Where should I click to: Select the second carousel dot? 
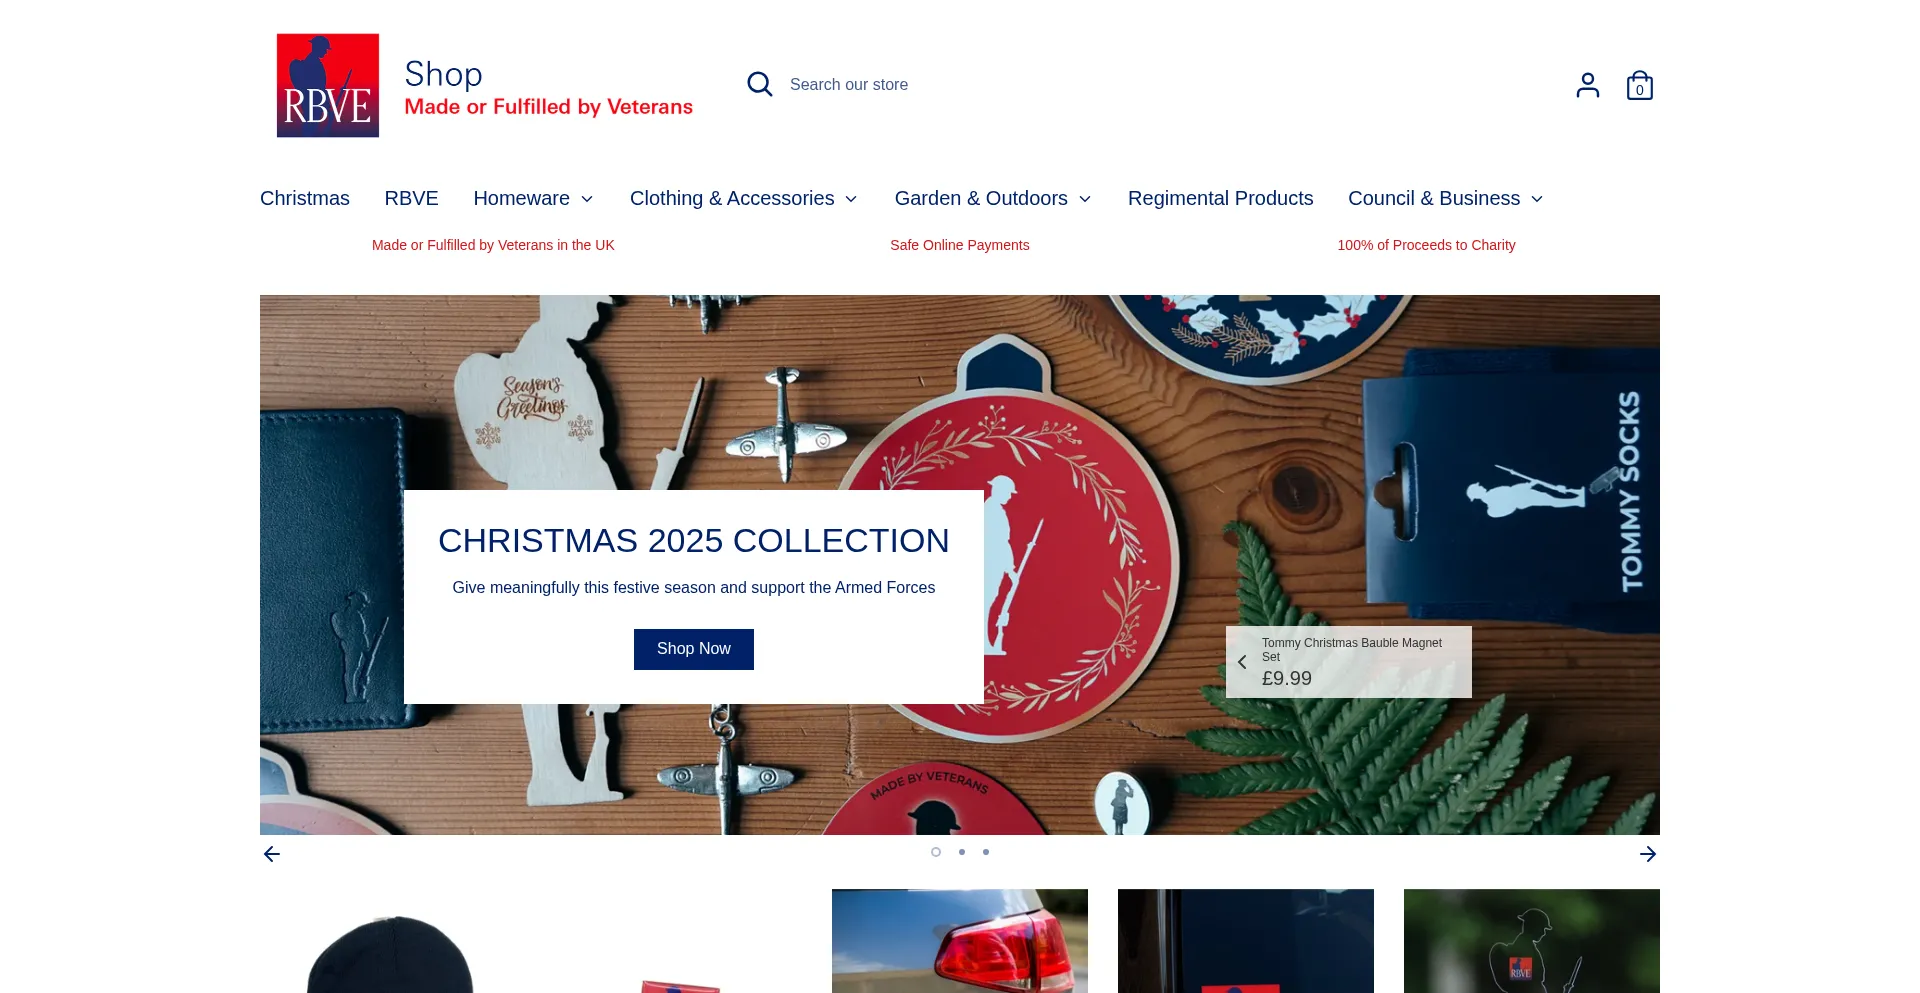point(962,852)
